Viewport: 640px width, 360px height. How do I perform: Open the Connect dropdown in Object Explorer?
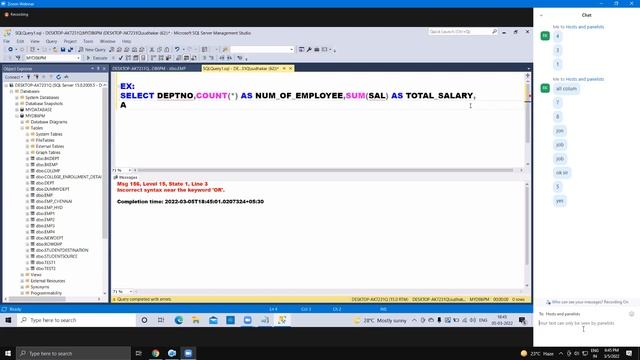tap(14, 77)
